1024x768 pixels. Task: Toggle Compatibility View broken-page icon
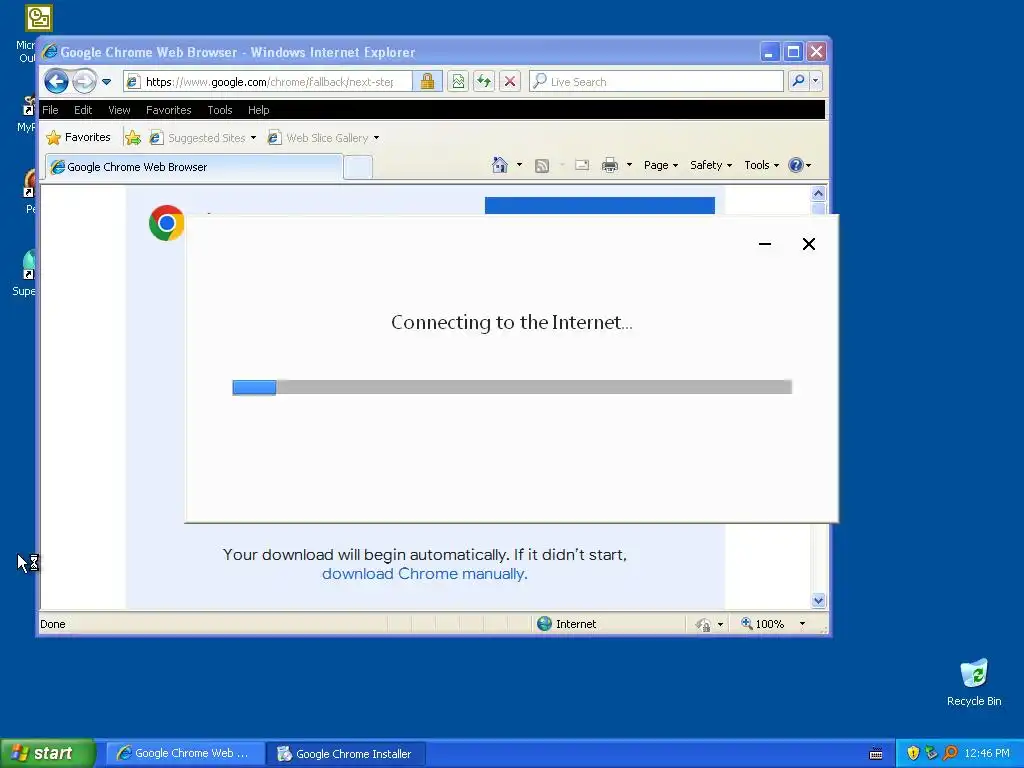[x=458, y=82]
